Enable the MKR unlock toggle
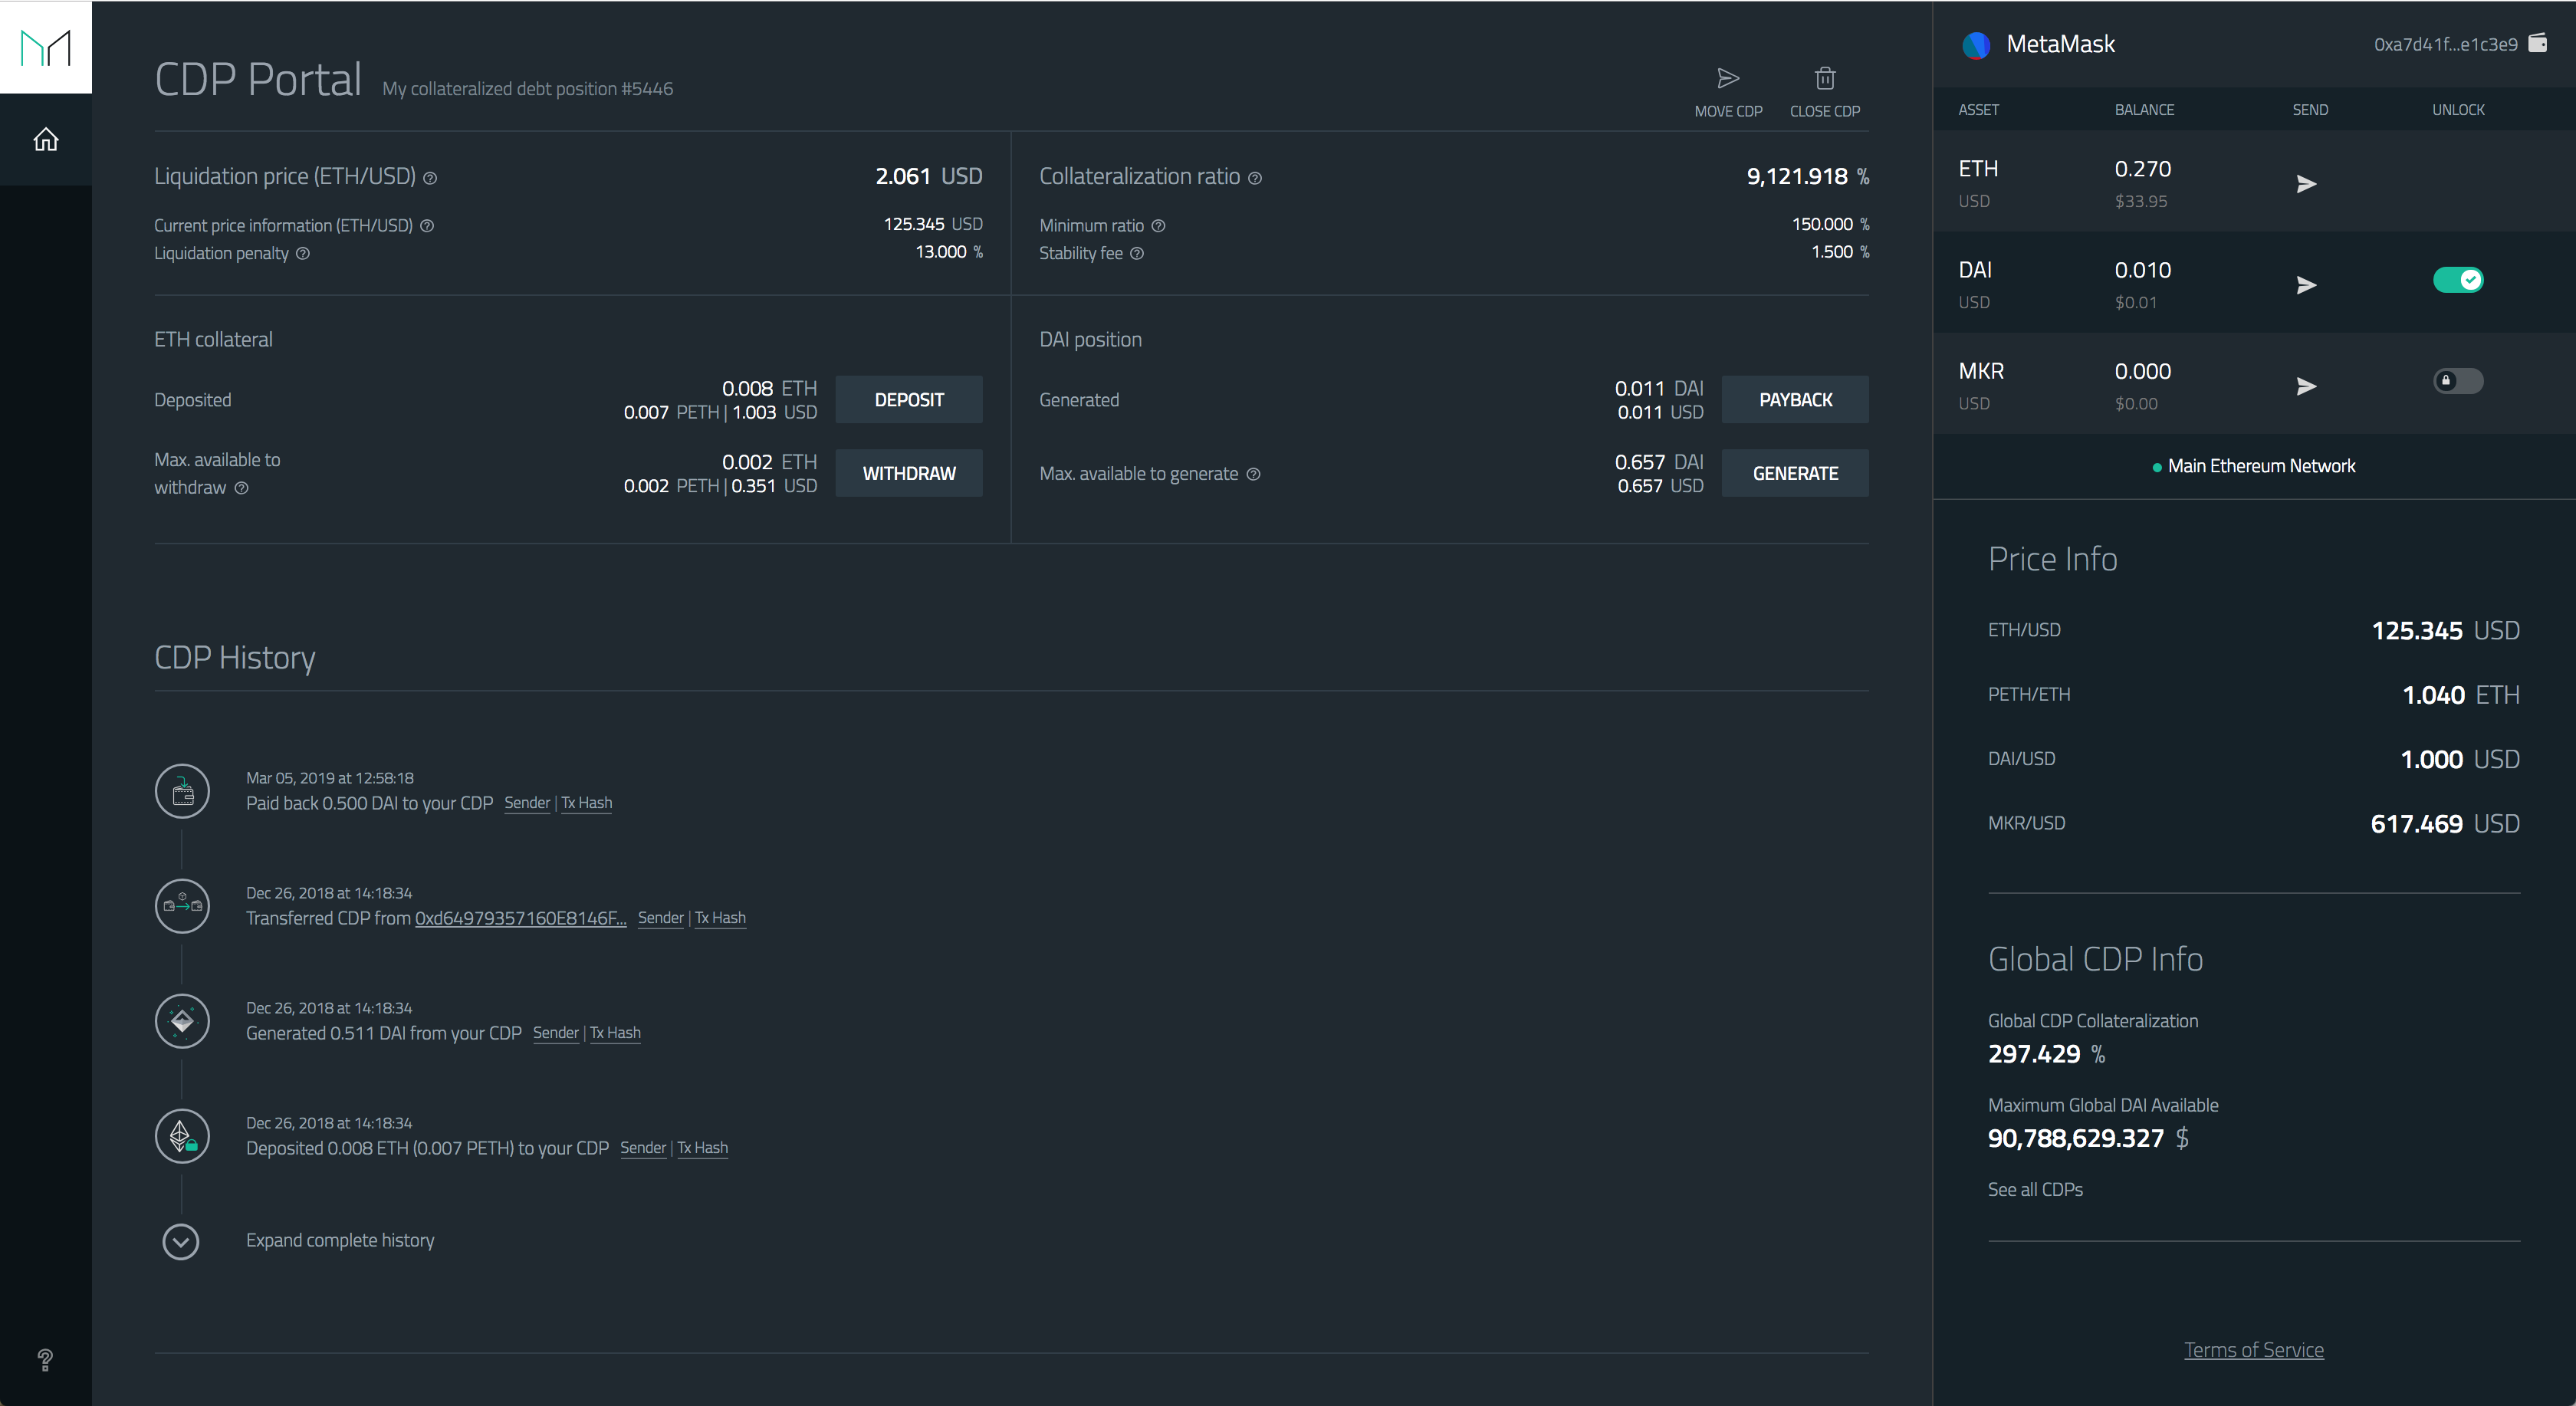The image size is (2576, 1406). tap(2458, 381)
